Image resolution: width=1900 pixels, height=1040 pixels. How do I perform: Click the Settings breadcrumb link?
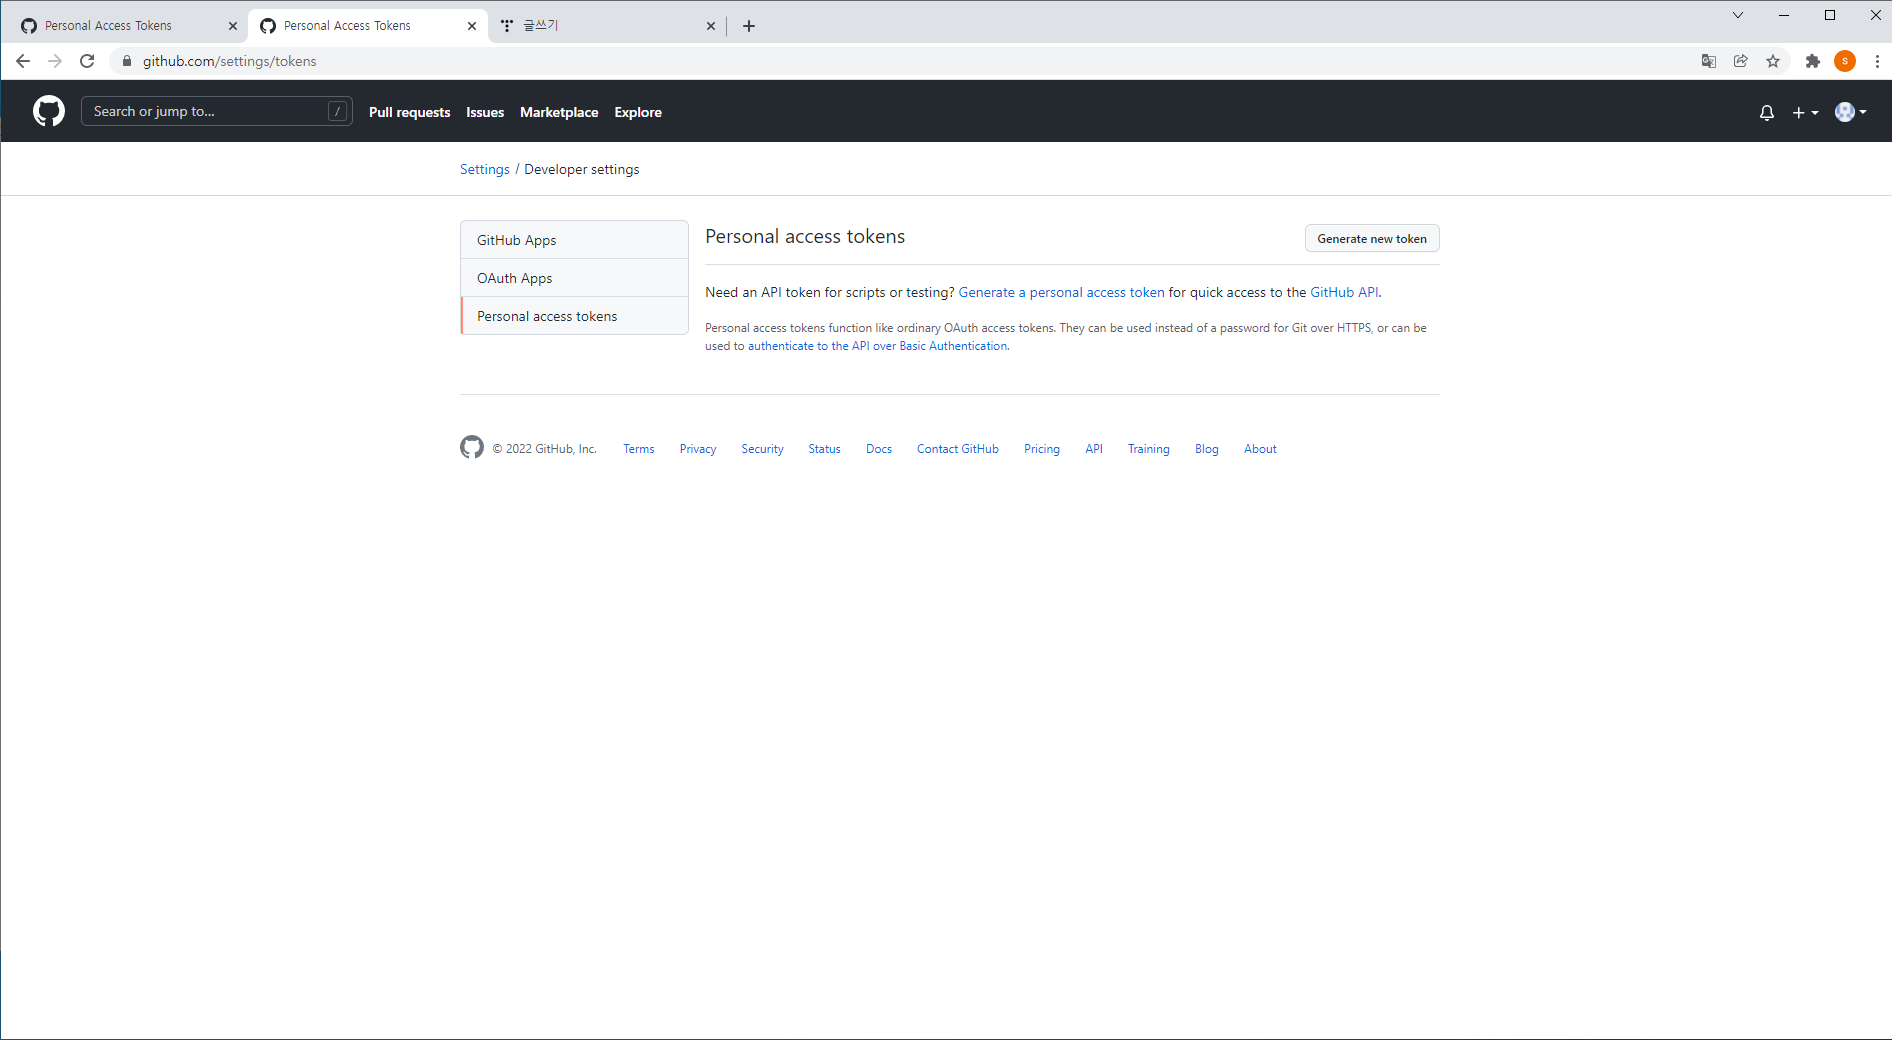pos(485,169)
